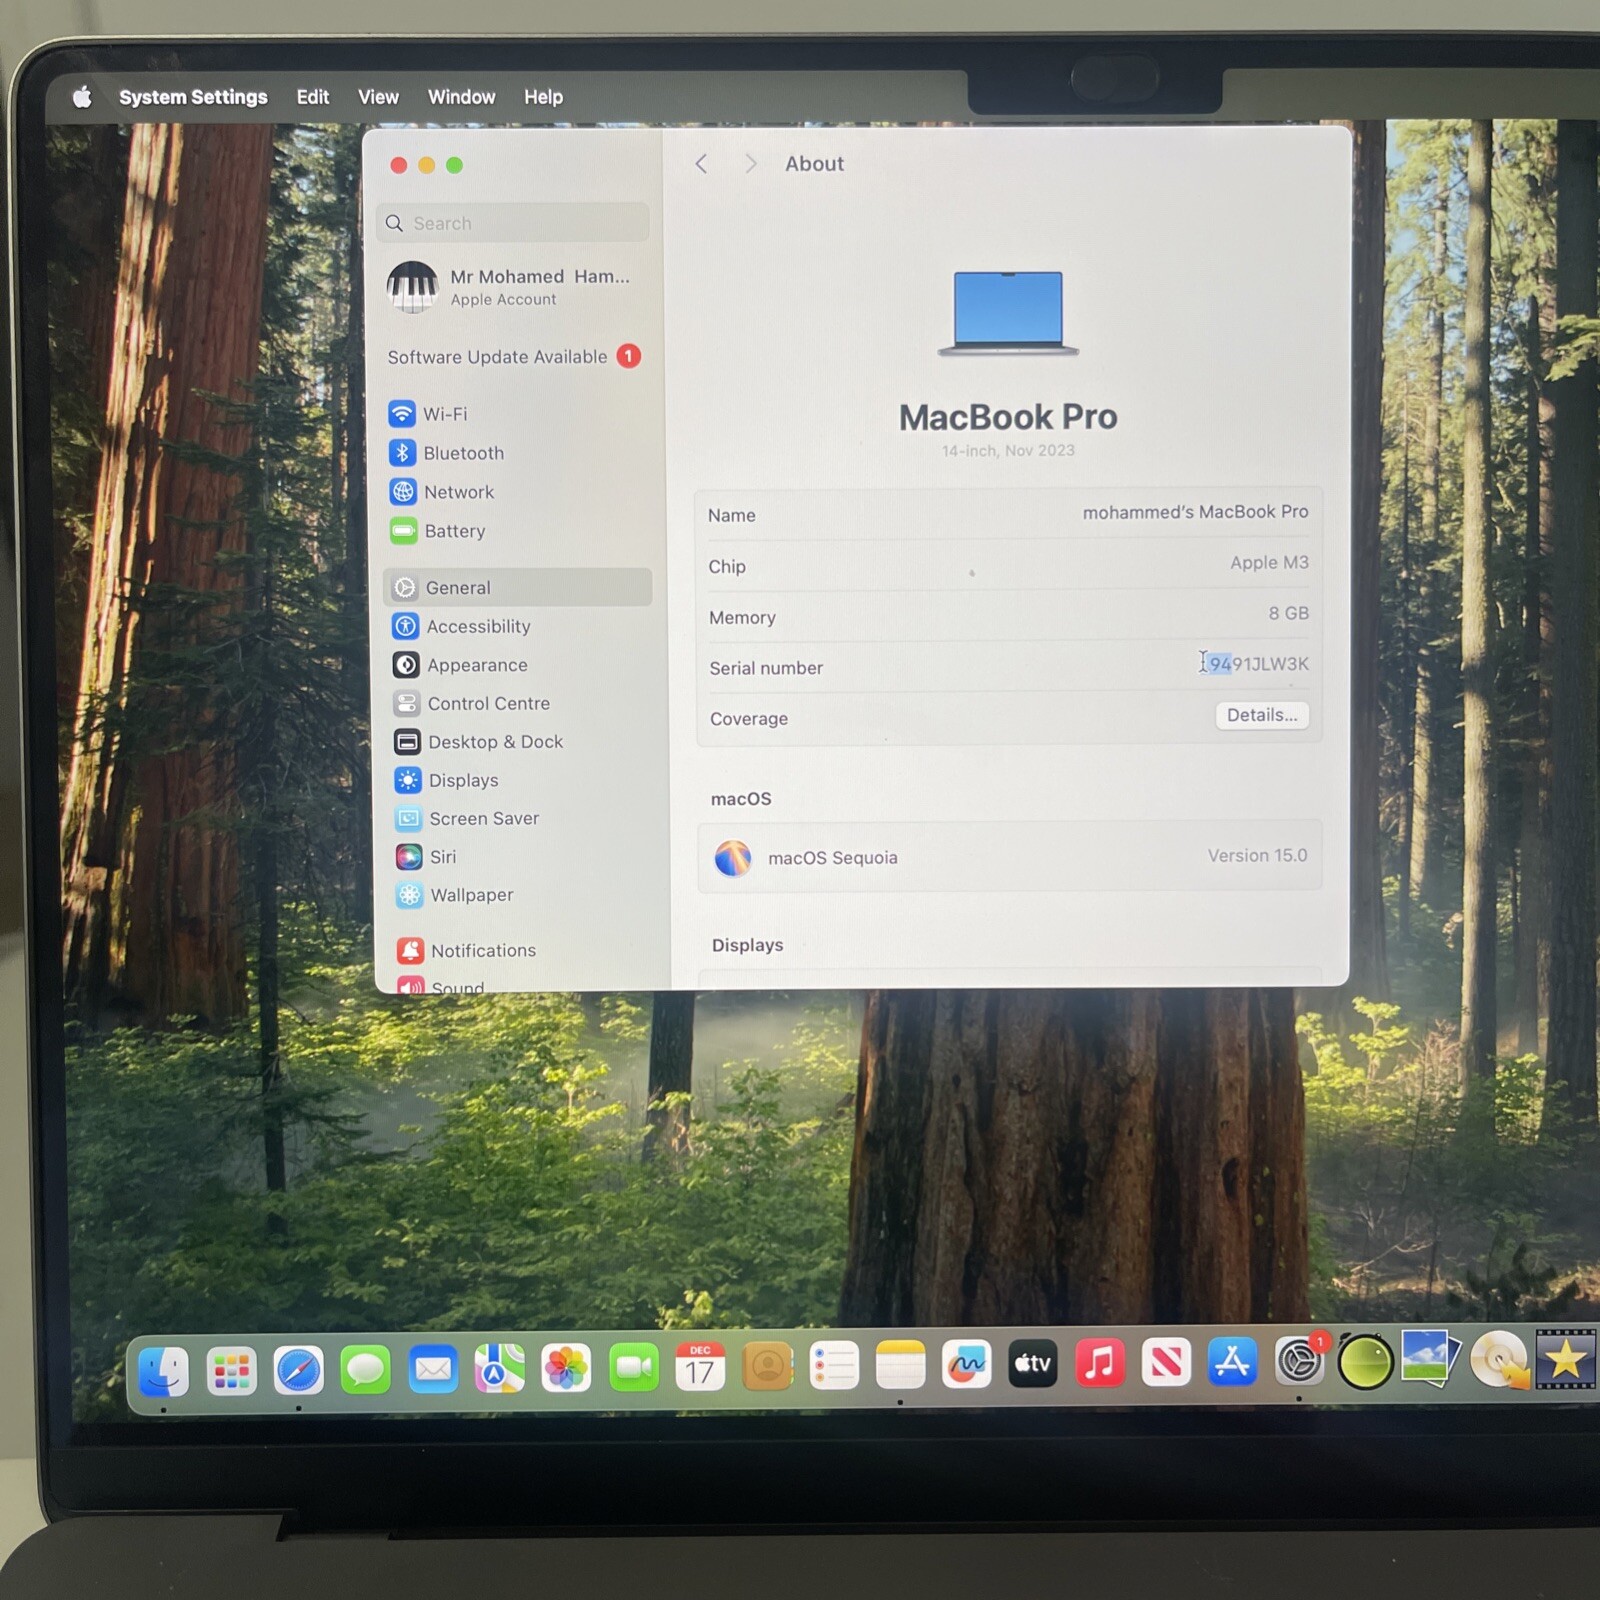Open Battery settings in sidebar
1600x1600 pixels.
point(438,531)
